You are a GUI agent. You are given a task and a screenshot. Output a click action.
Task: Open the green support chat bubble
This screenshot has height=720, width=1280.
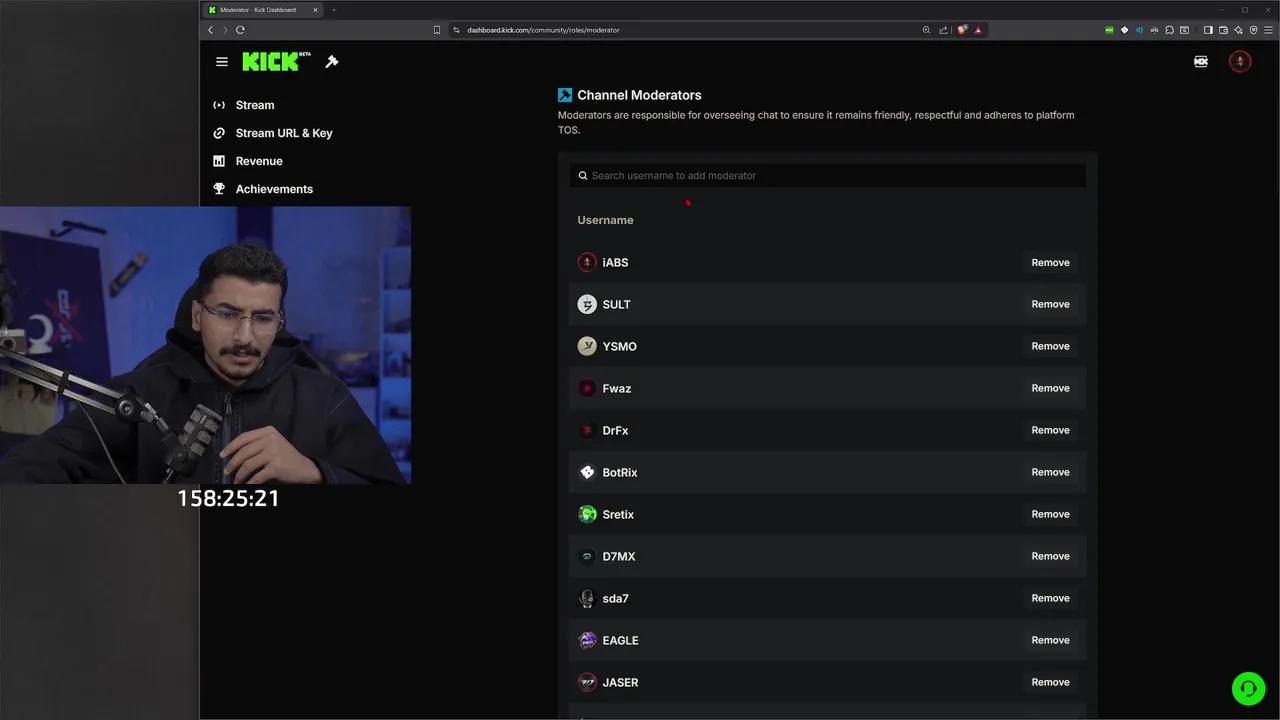[x=1248, y=688]
